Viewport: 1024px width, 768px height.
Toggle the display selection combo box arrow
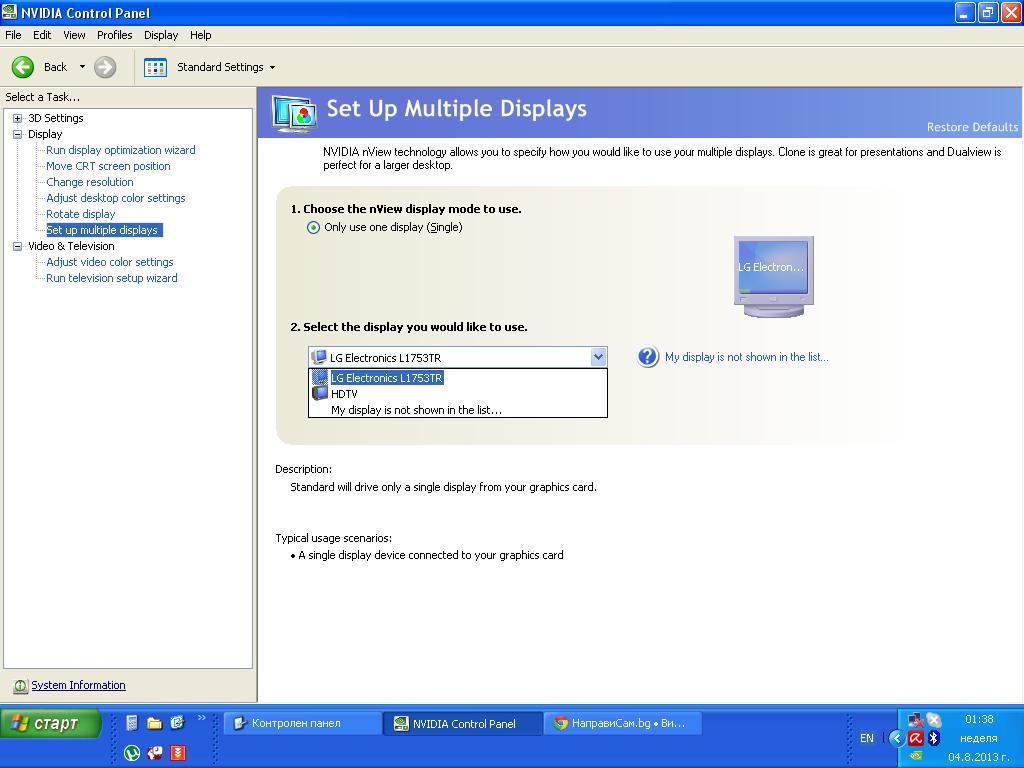coord(598,357)
